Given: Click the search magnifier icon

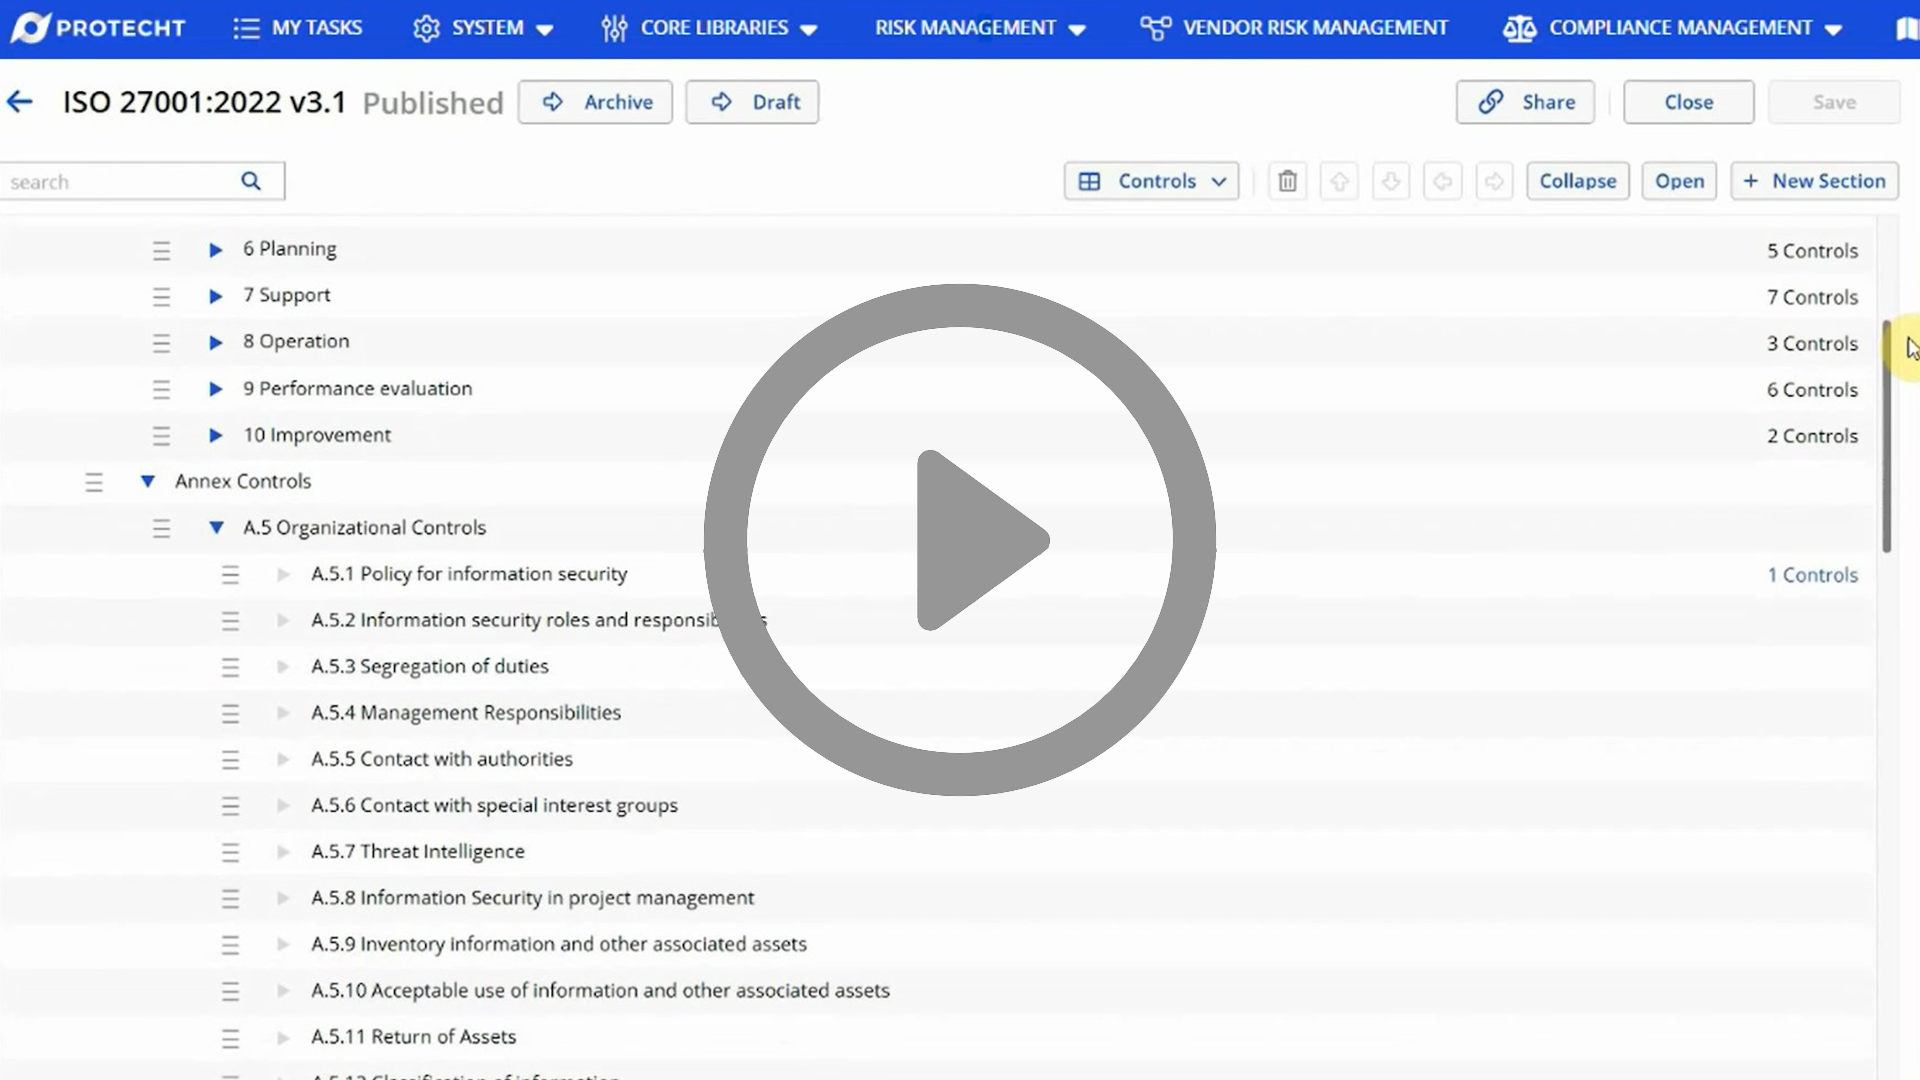Looking at the screenshot, I should 251,181.
